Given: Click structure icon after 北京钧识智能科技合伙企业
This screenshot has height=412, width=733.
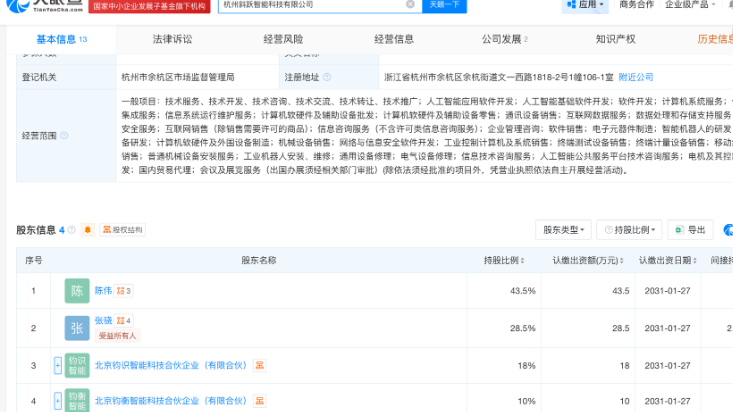Looking at the screenshot, I should pyautogui.click(x=259, y=365).
